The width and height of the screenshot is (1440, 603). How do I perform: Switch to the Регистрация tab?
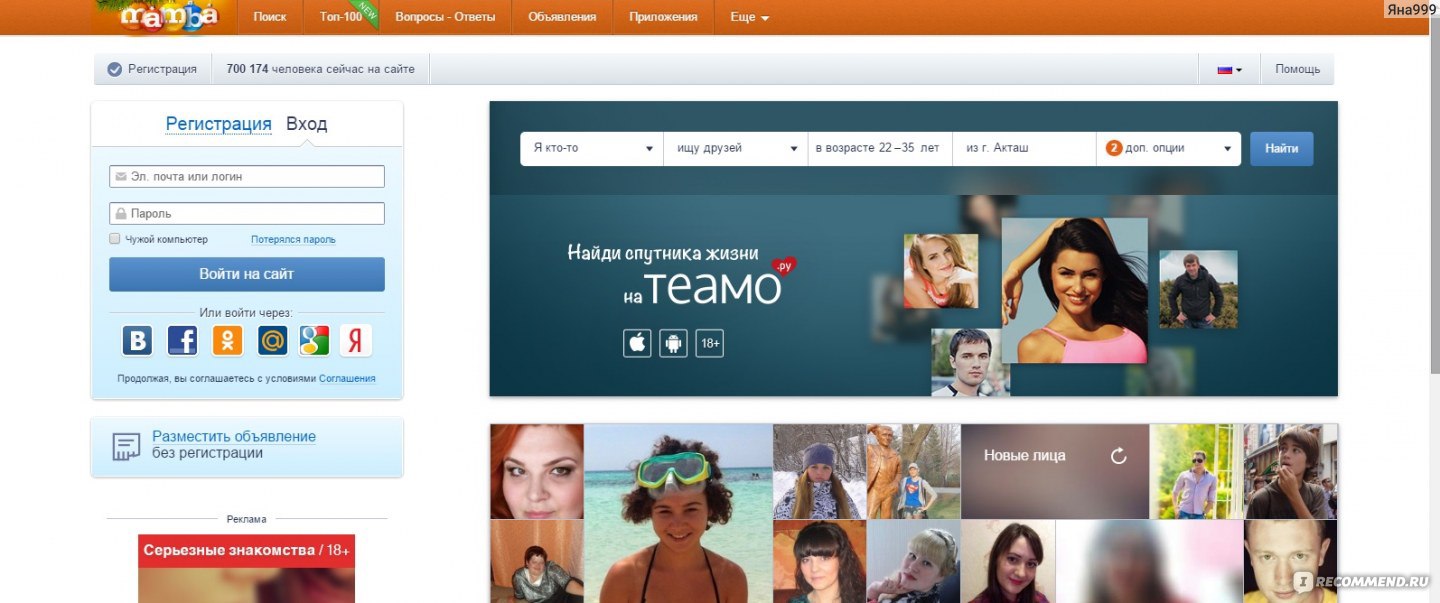pyautogui.click(x=218, y=124)
